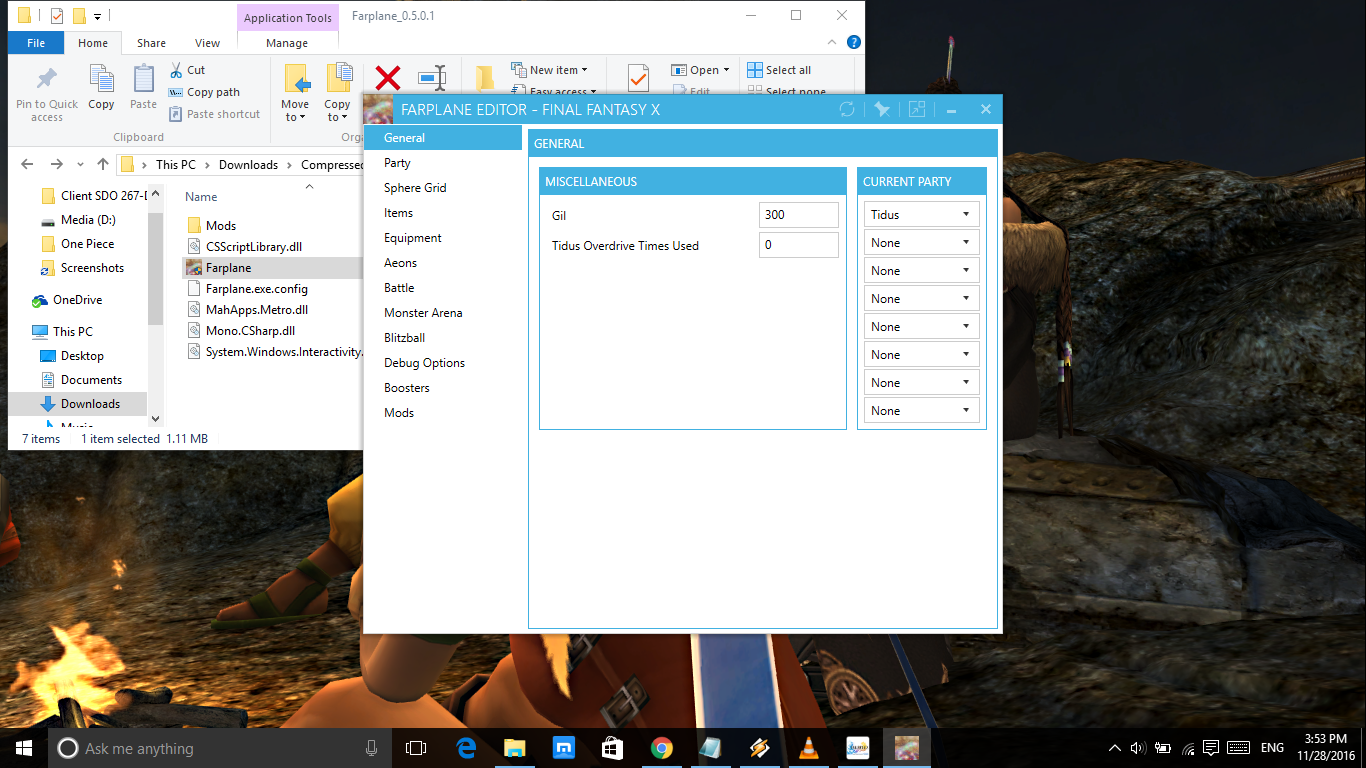Click the Gil value input field
The image size is (1366, 768).
pyautogui.click(x=798, y=215)
